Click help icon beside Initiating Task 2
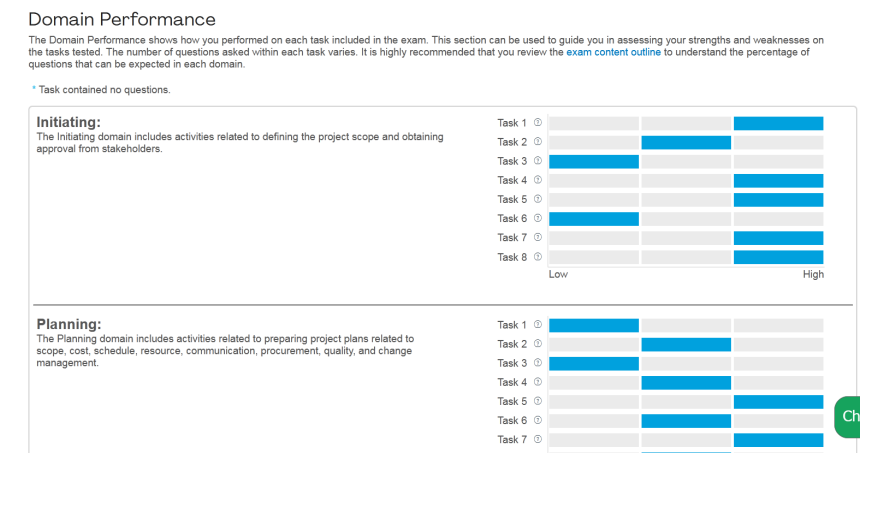 coord(538,142)
